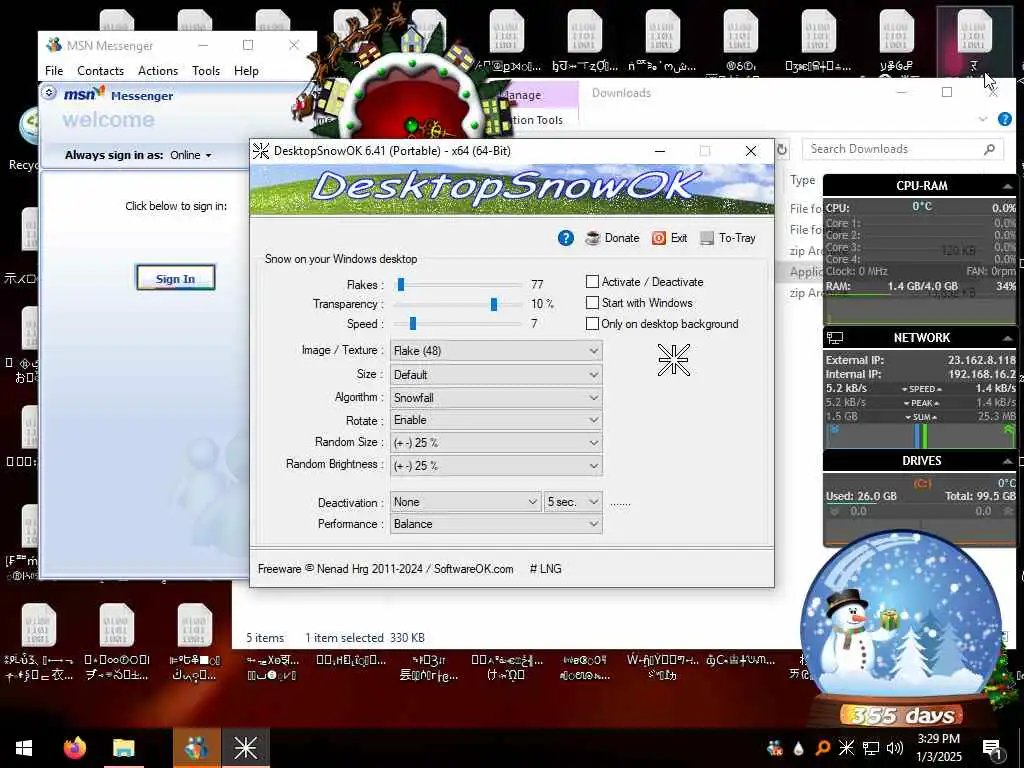Open the Deactivation dropdown showing None
Image resolution: width=1024 pixels, height=768 pixels.
(466, 502)
